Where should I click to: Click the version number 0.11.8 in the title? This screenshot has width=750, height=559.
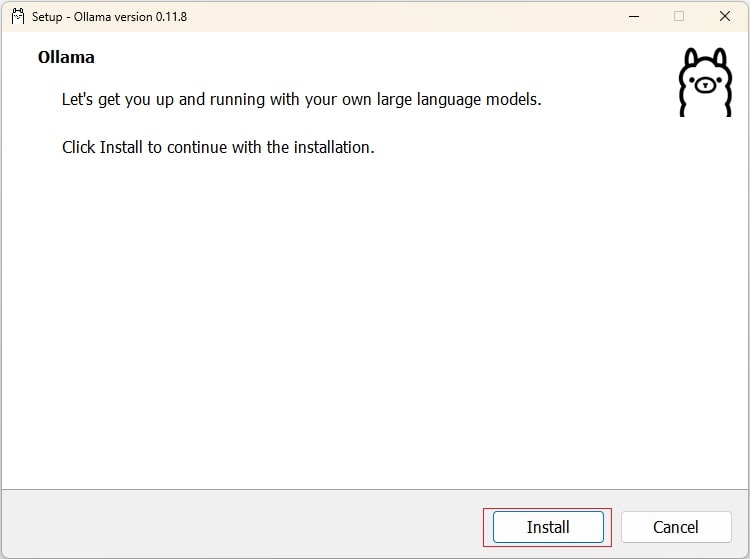[167, 17]
